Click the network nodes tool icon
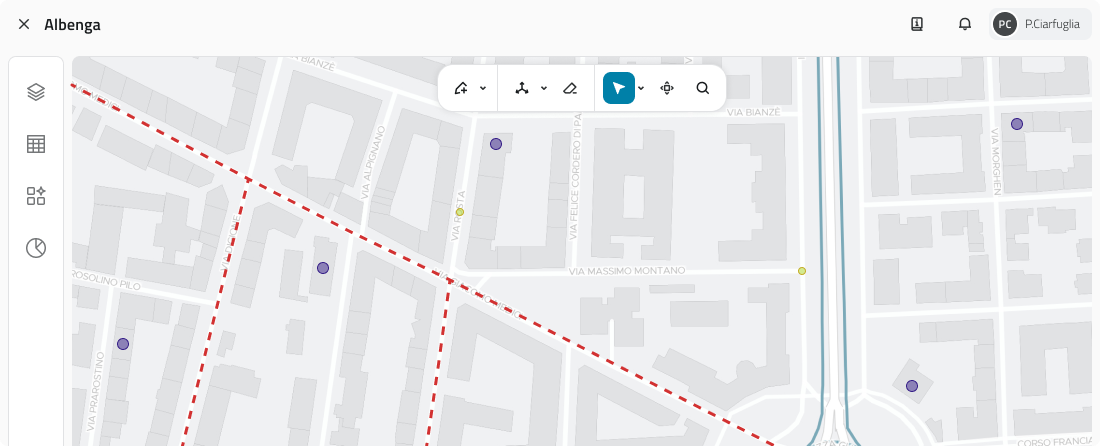 521,88
